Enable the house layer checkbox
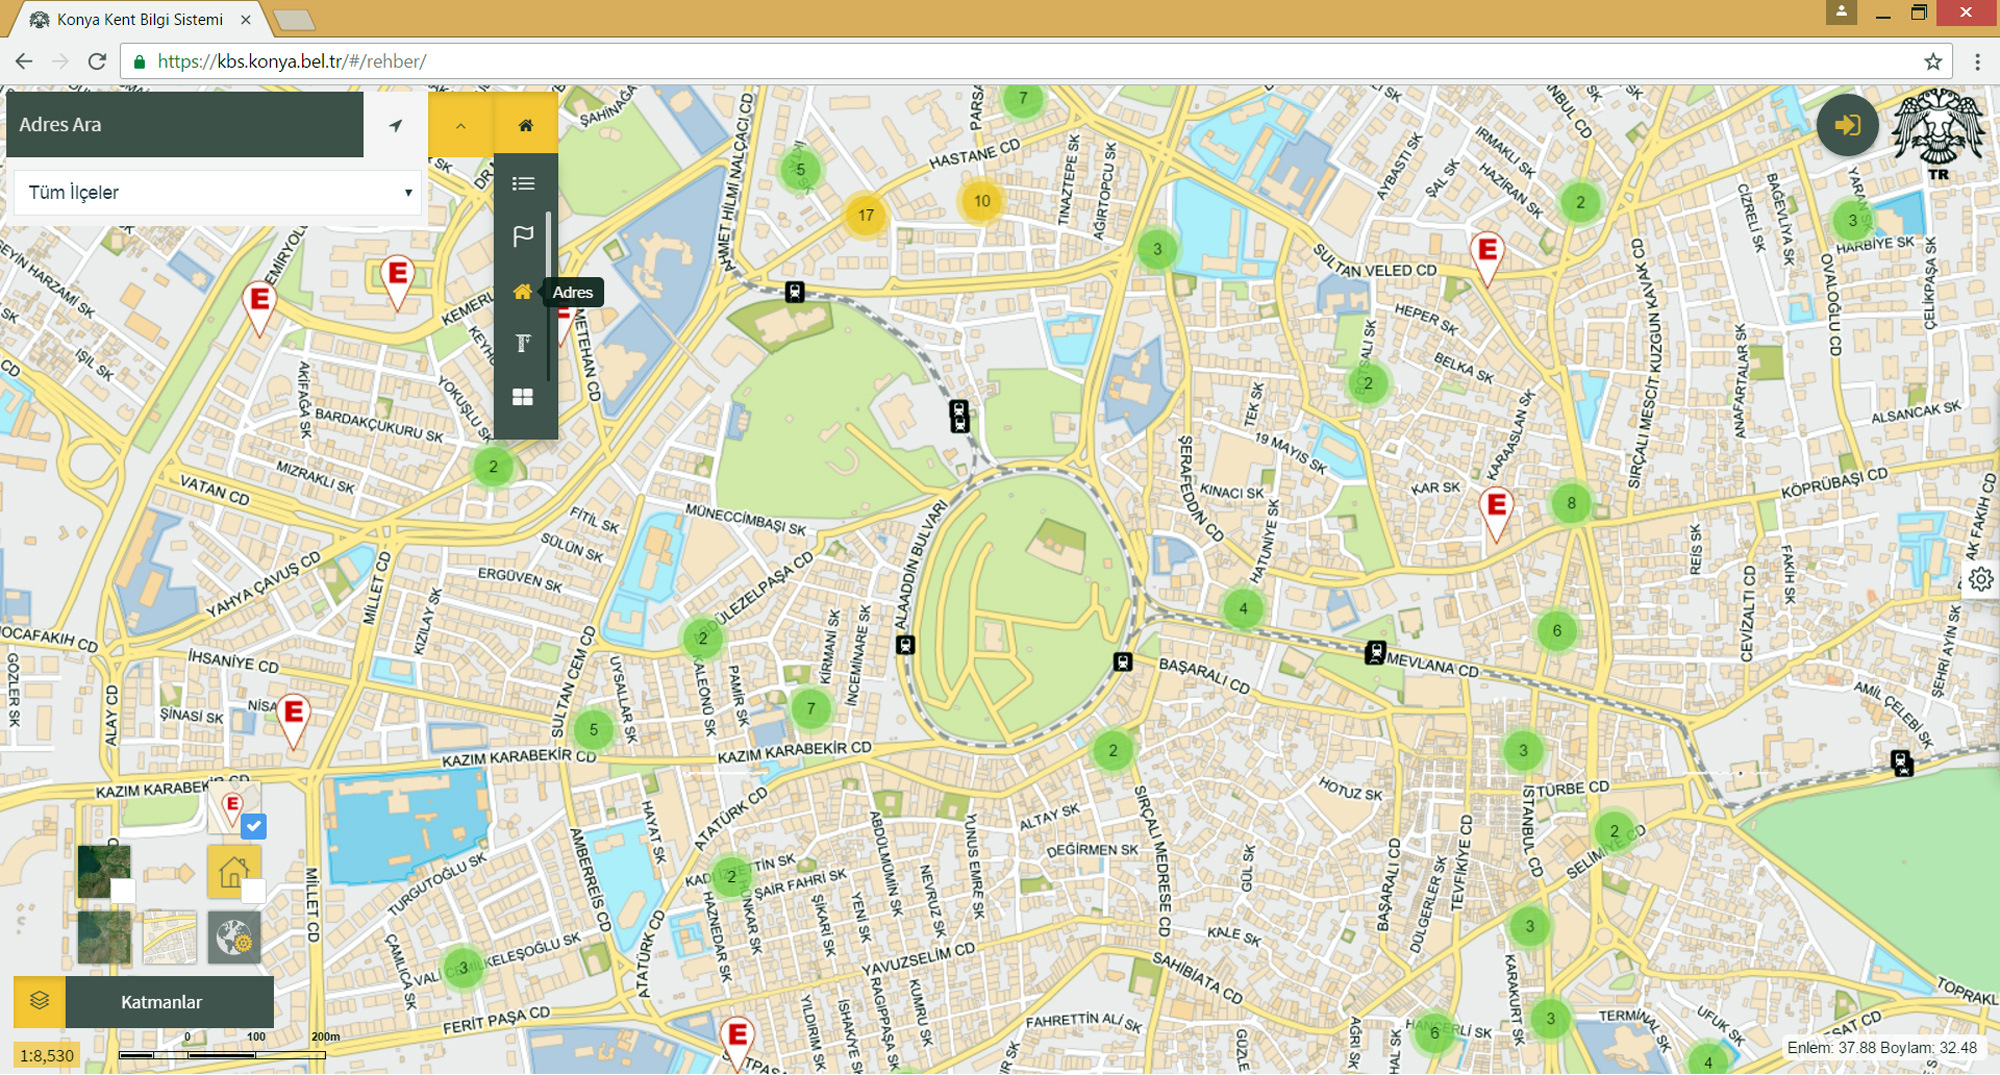Image resolution: width=2000 pixels, height=1075 pixels. [254, 891]
